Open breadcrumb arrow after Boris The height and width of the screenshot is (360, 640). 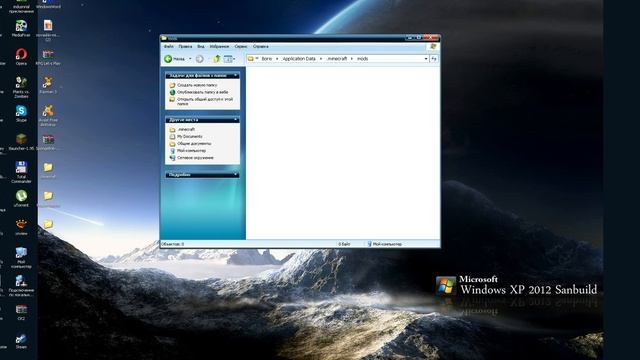click(x=277, y=59)
